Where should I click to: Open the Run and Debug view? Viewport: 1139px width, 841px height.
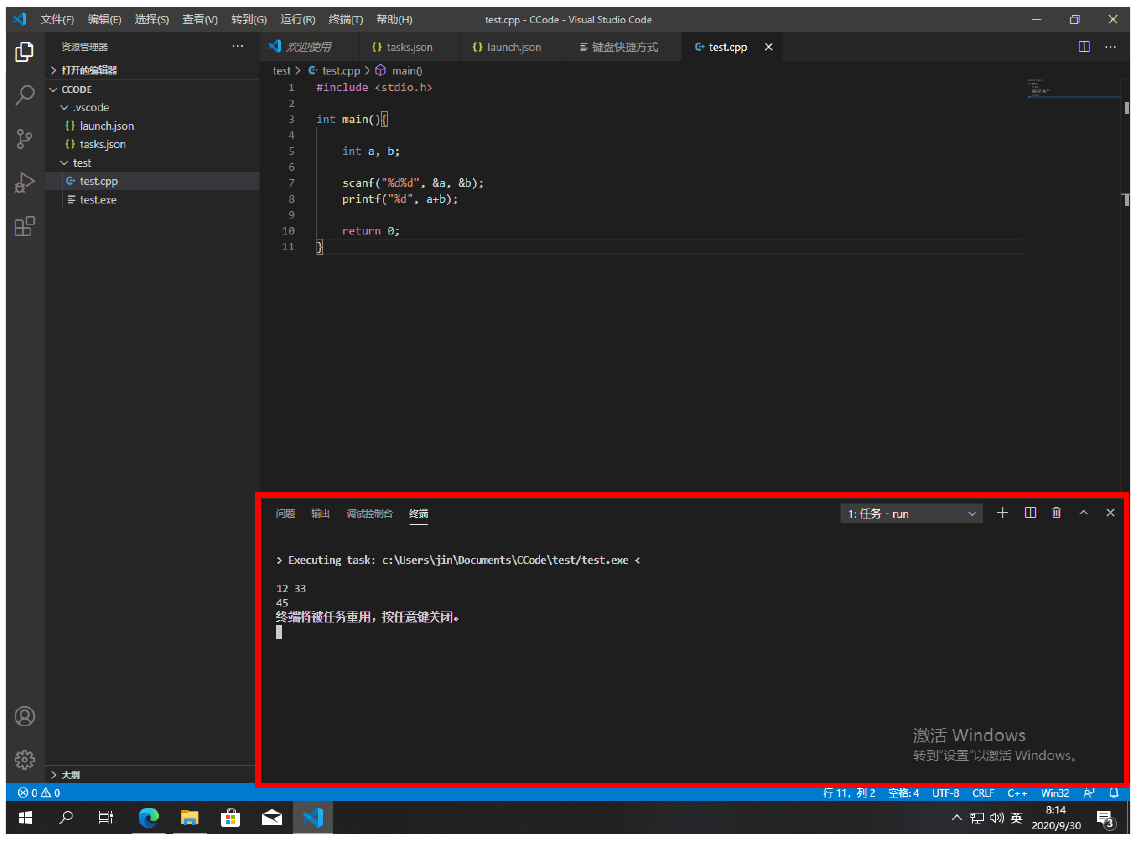pyautogui.click(x=25, y=183)
